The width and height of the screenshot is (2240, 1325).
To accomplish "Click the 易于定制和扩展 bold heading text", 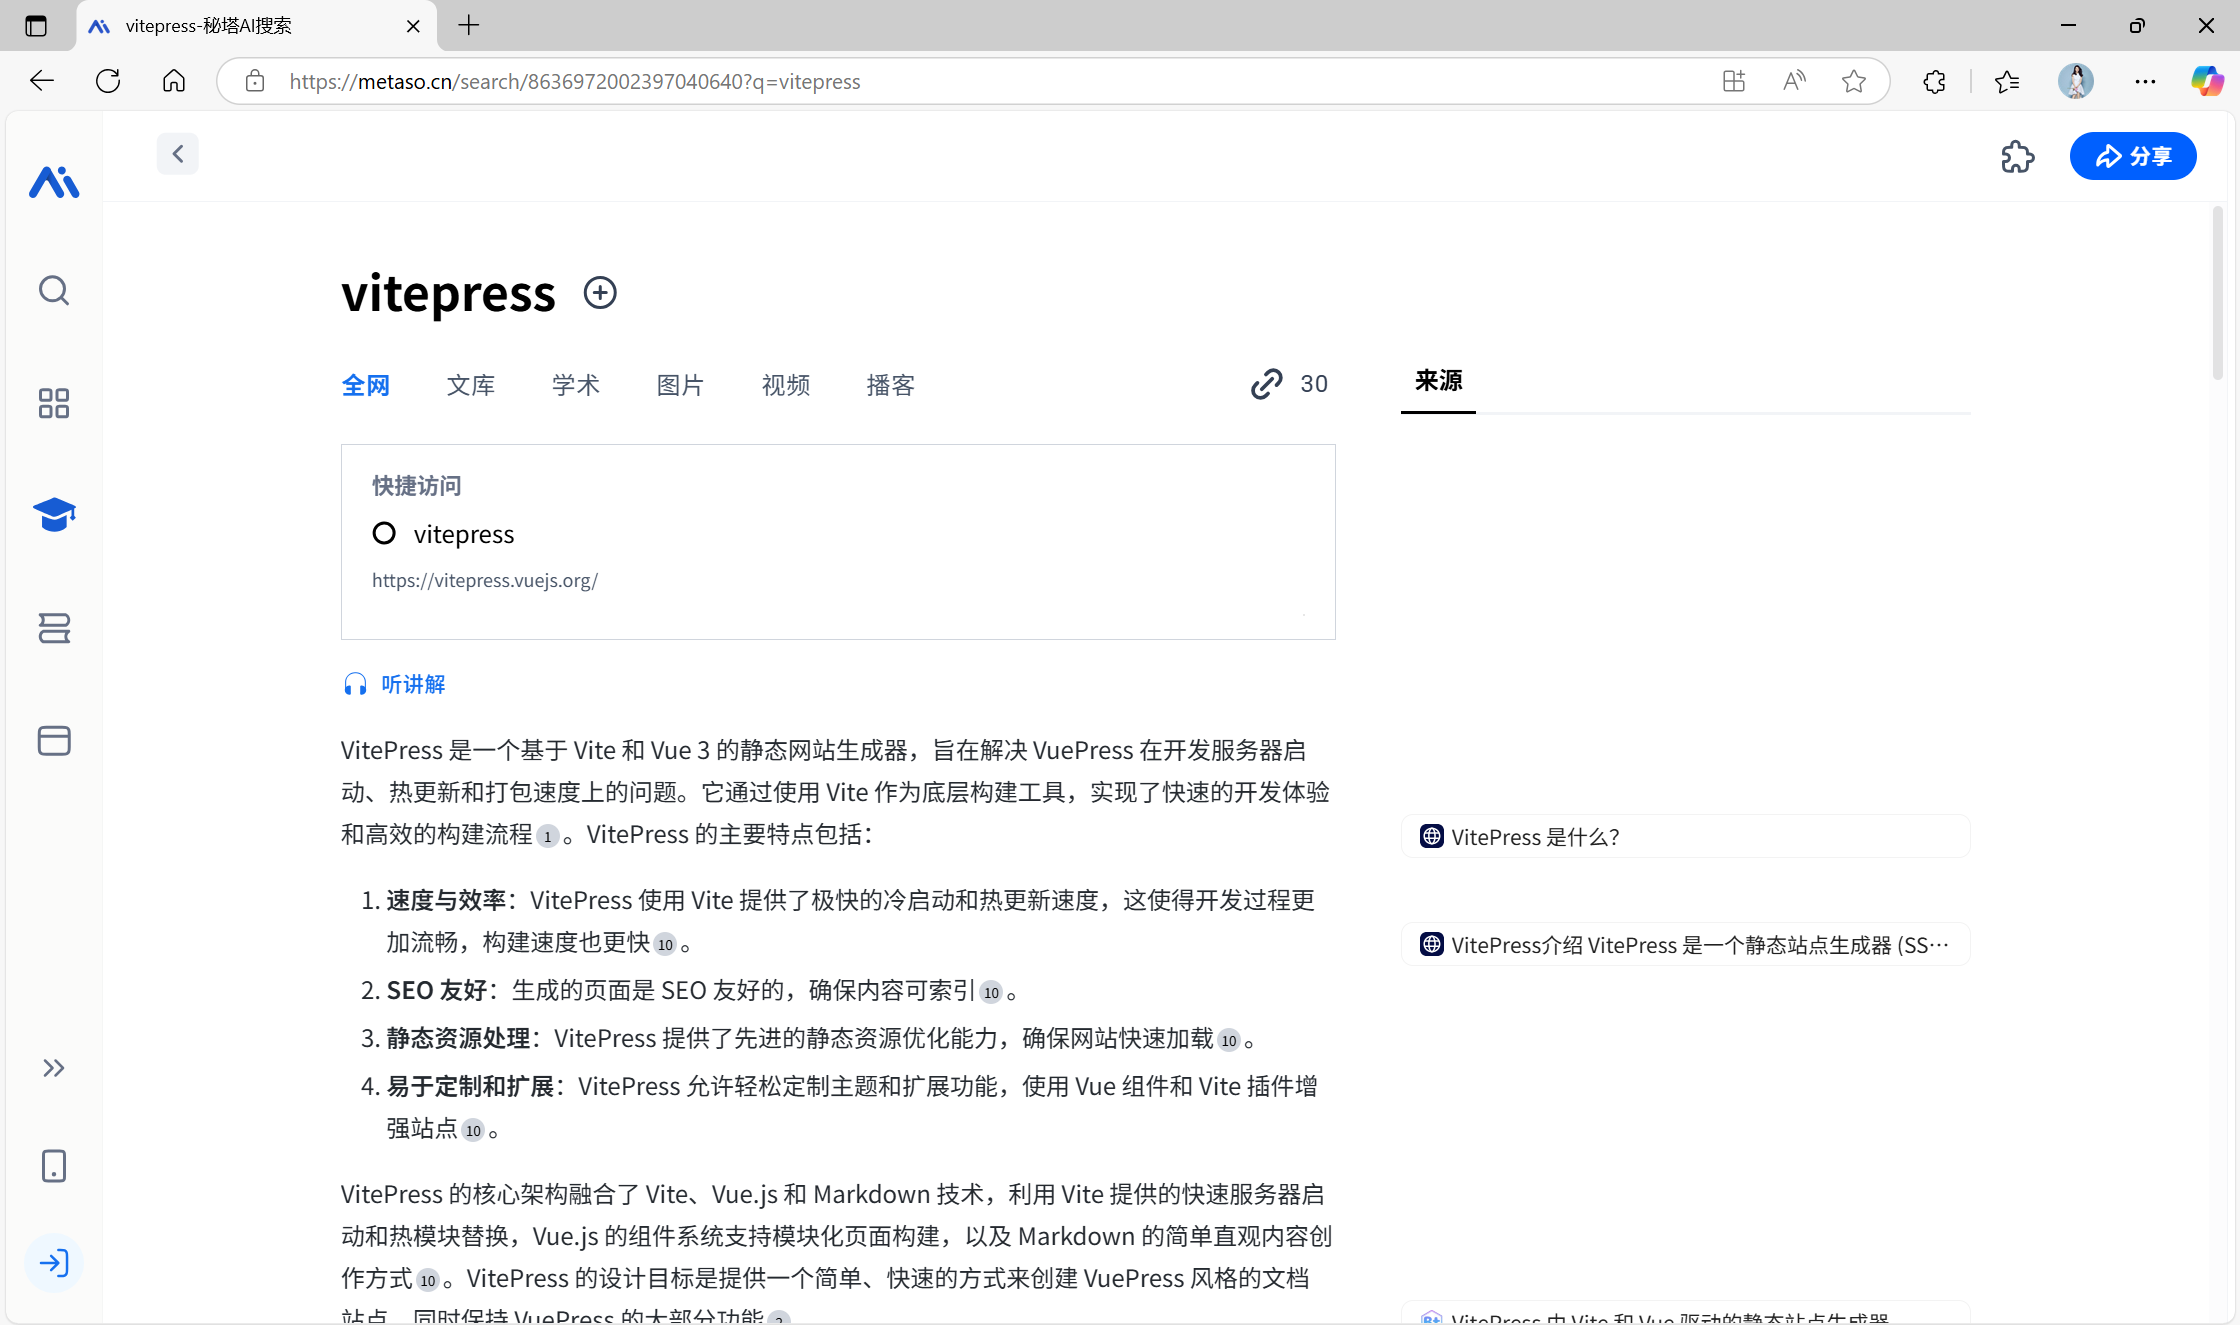I will pyautogui.click(x=470, y=1086).
